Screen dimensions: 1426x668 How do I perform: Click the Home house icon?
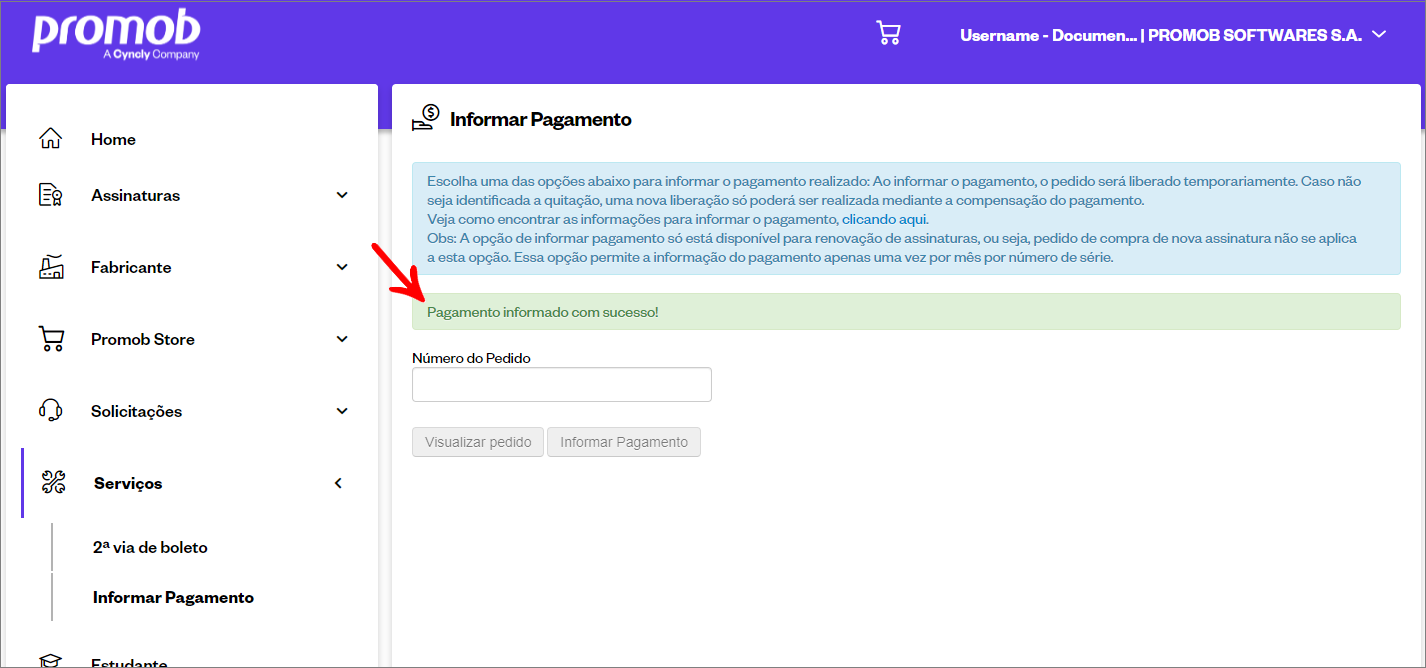coord(50,139)
